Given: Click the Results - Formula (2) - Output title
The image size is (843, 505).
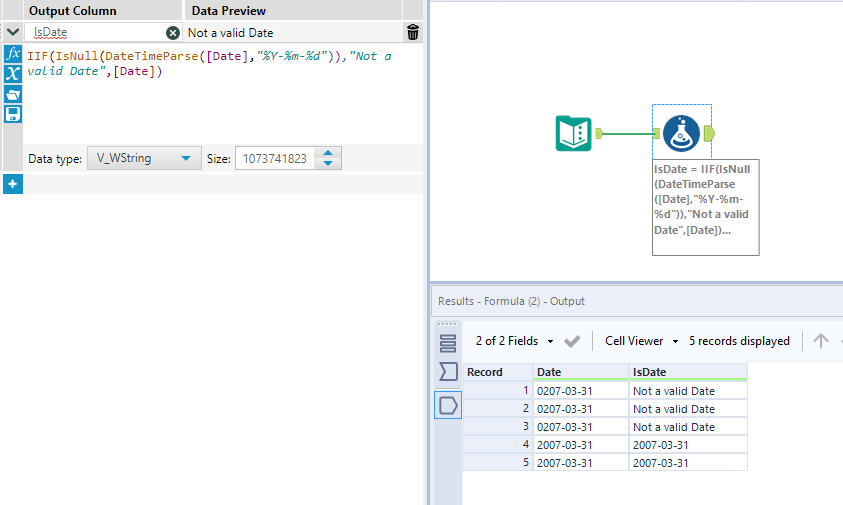Looking at the screenshot, I should point(511,301).
